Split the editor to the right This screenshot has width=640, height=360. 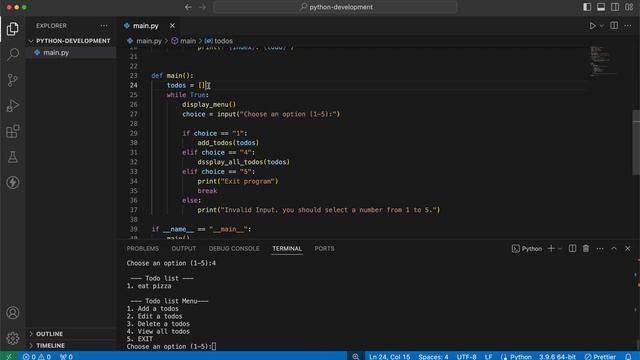coord(614,26)
